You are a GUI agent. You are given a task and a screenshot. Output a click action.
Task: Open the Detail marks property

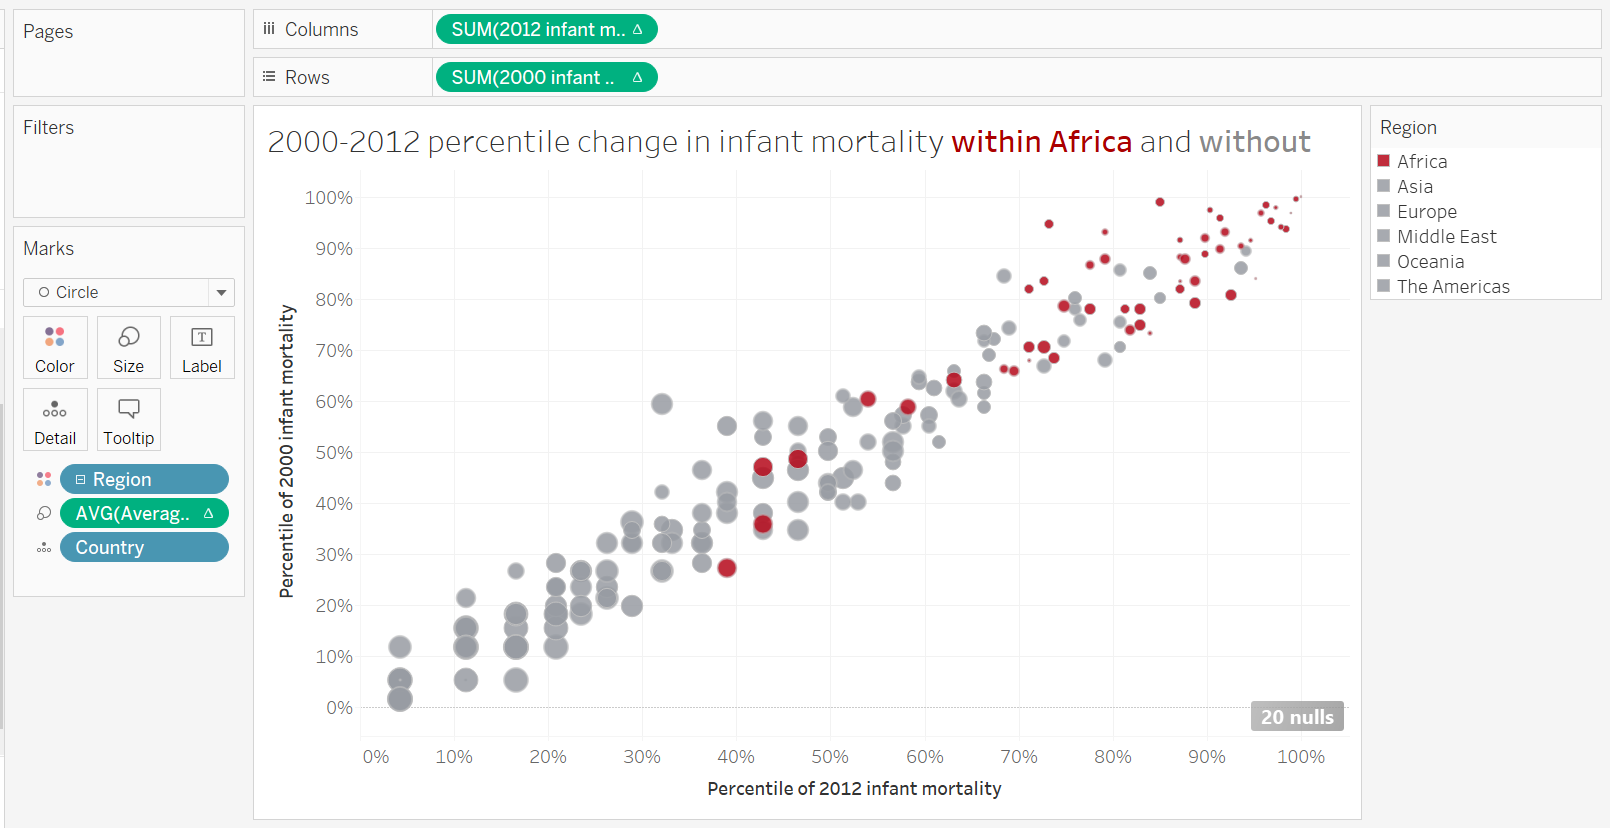[x=55, y=419]
